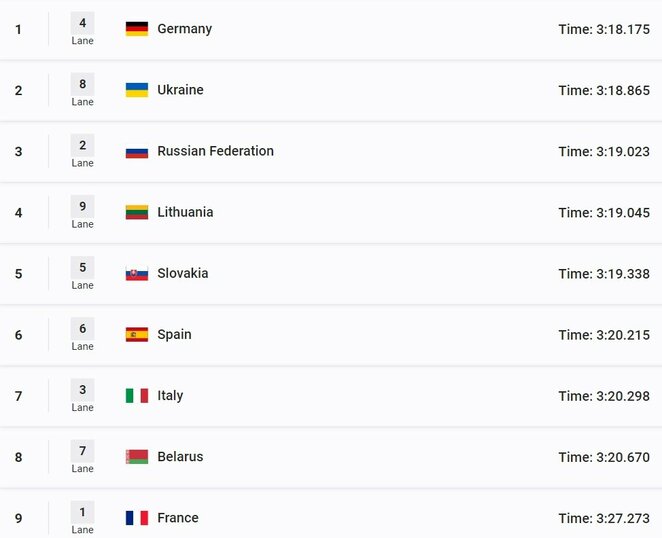Select the Lithuania team name
Viewport: 662px width, 538px height.
185,212
